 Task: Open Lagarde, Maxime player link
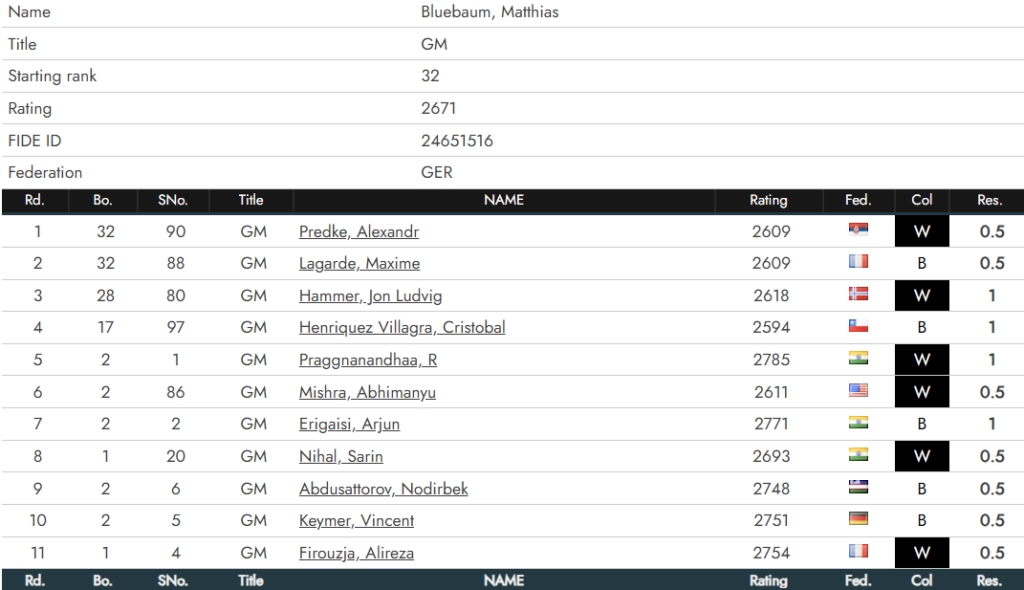(359, 264)
